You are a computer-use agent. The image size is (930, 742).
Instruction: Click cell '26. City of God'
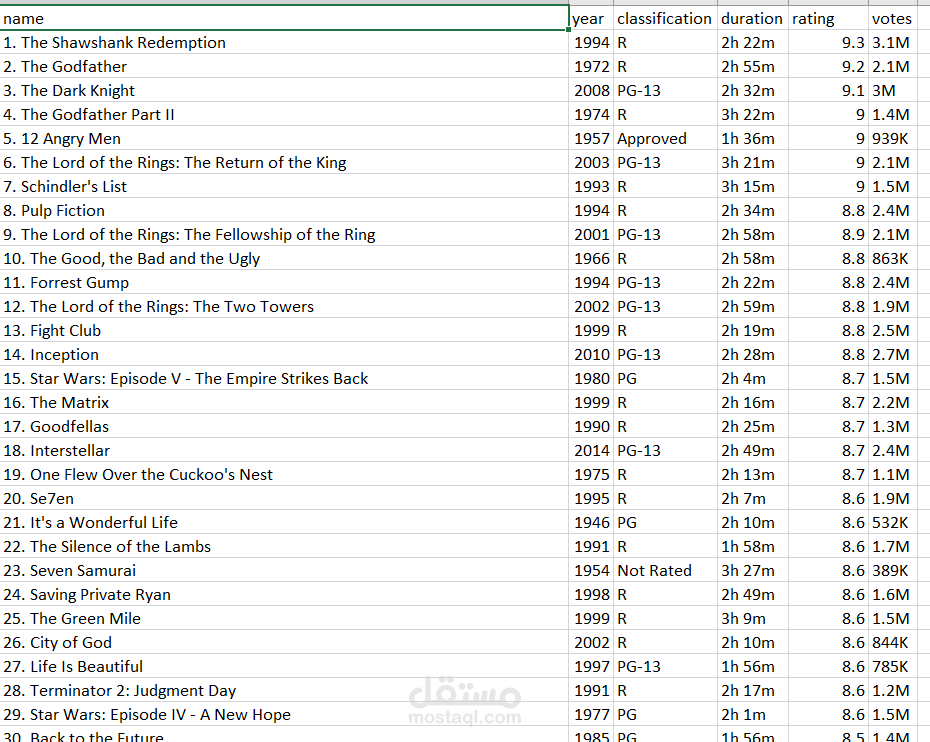tap(284, 643)
